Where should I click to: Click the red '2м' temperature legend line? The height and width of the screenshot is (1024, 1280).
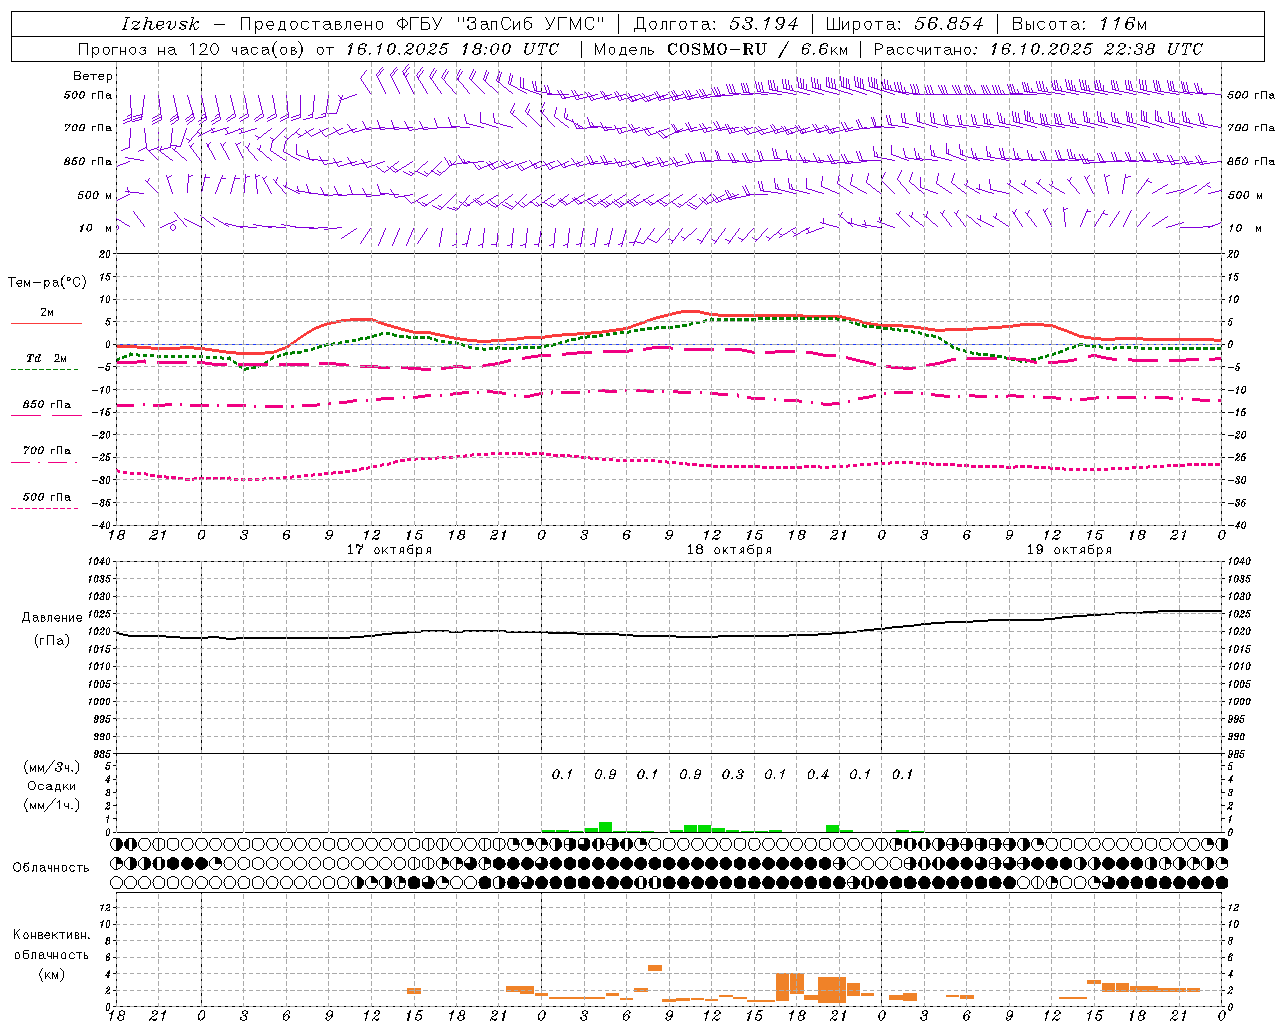[46, 323]
